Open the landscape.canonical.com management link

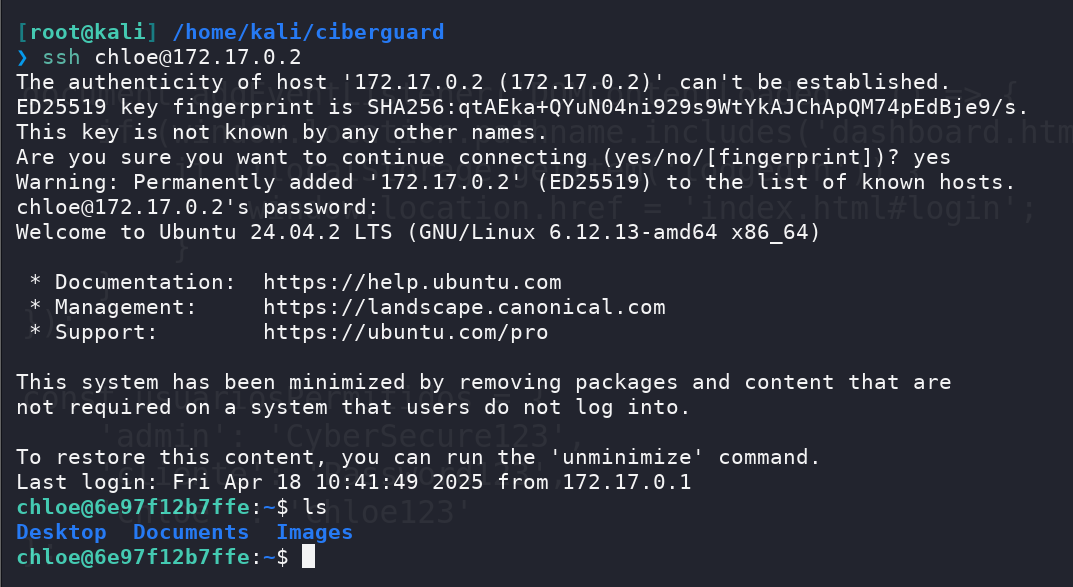coord(464,307)
